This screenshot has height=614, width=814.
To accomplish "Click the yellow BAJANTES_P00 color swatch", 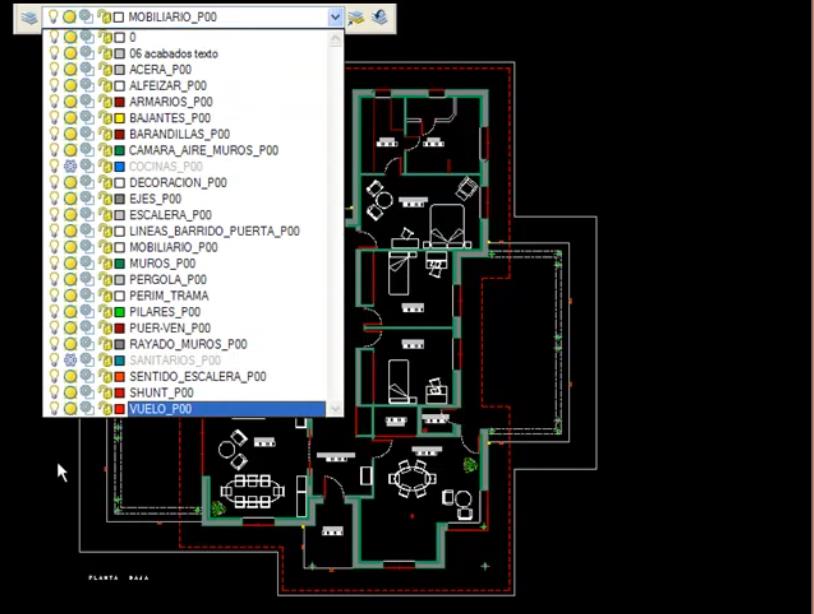I will (x=119, y=118).
